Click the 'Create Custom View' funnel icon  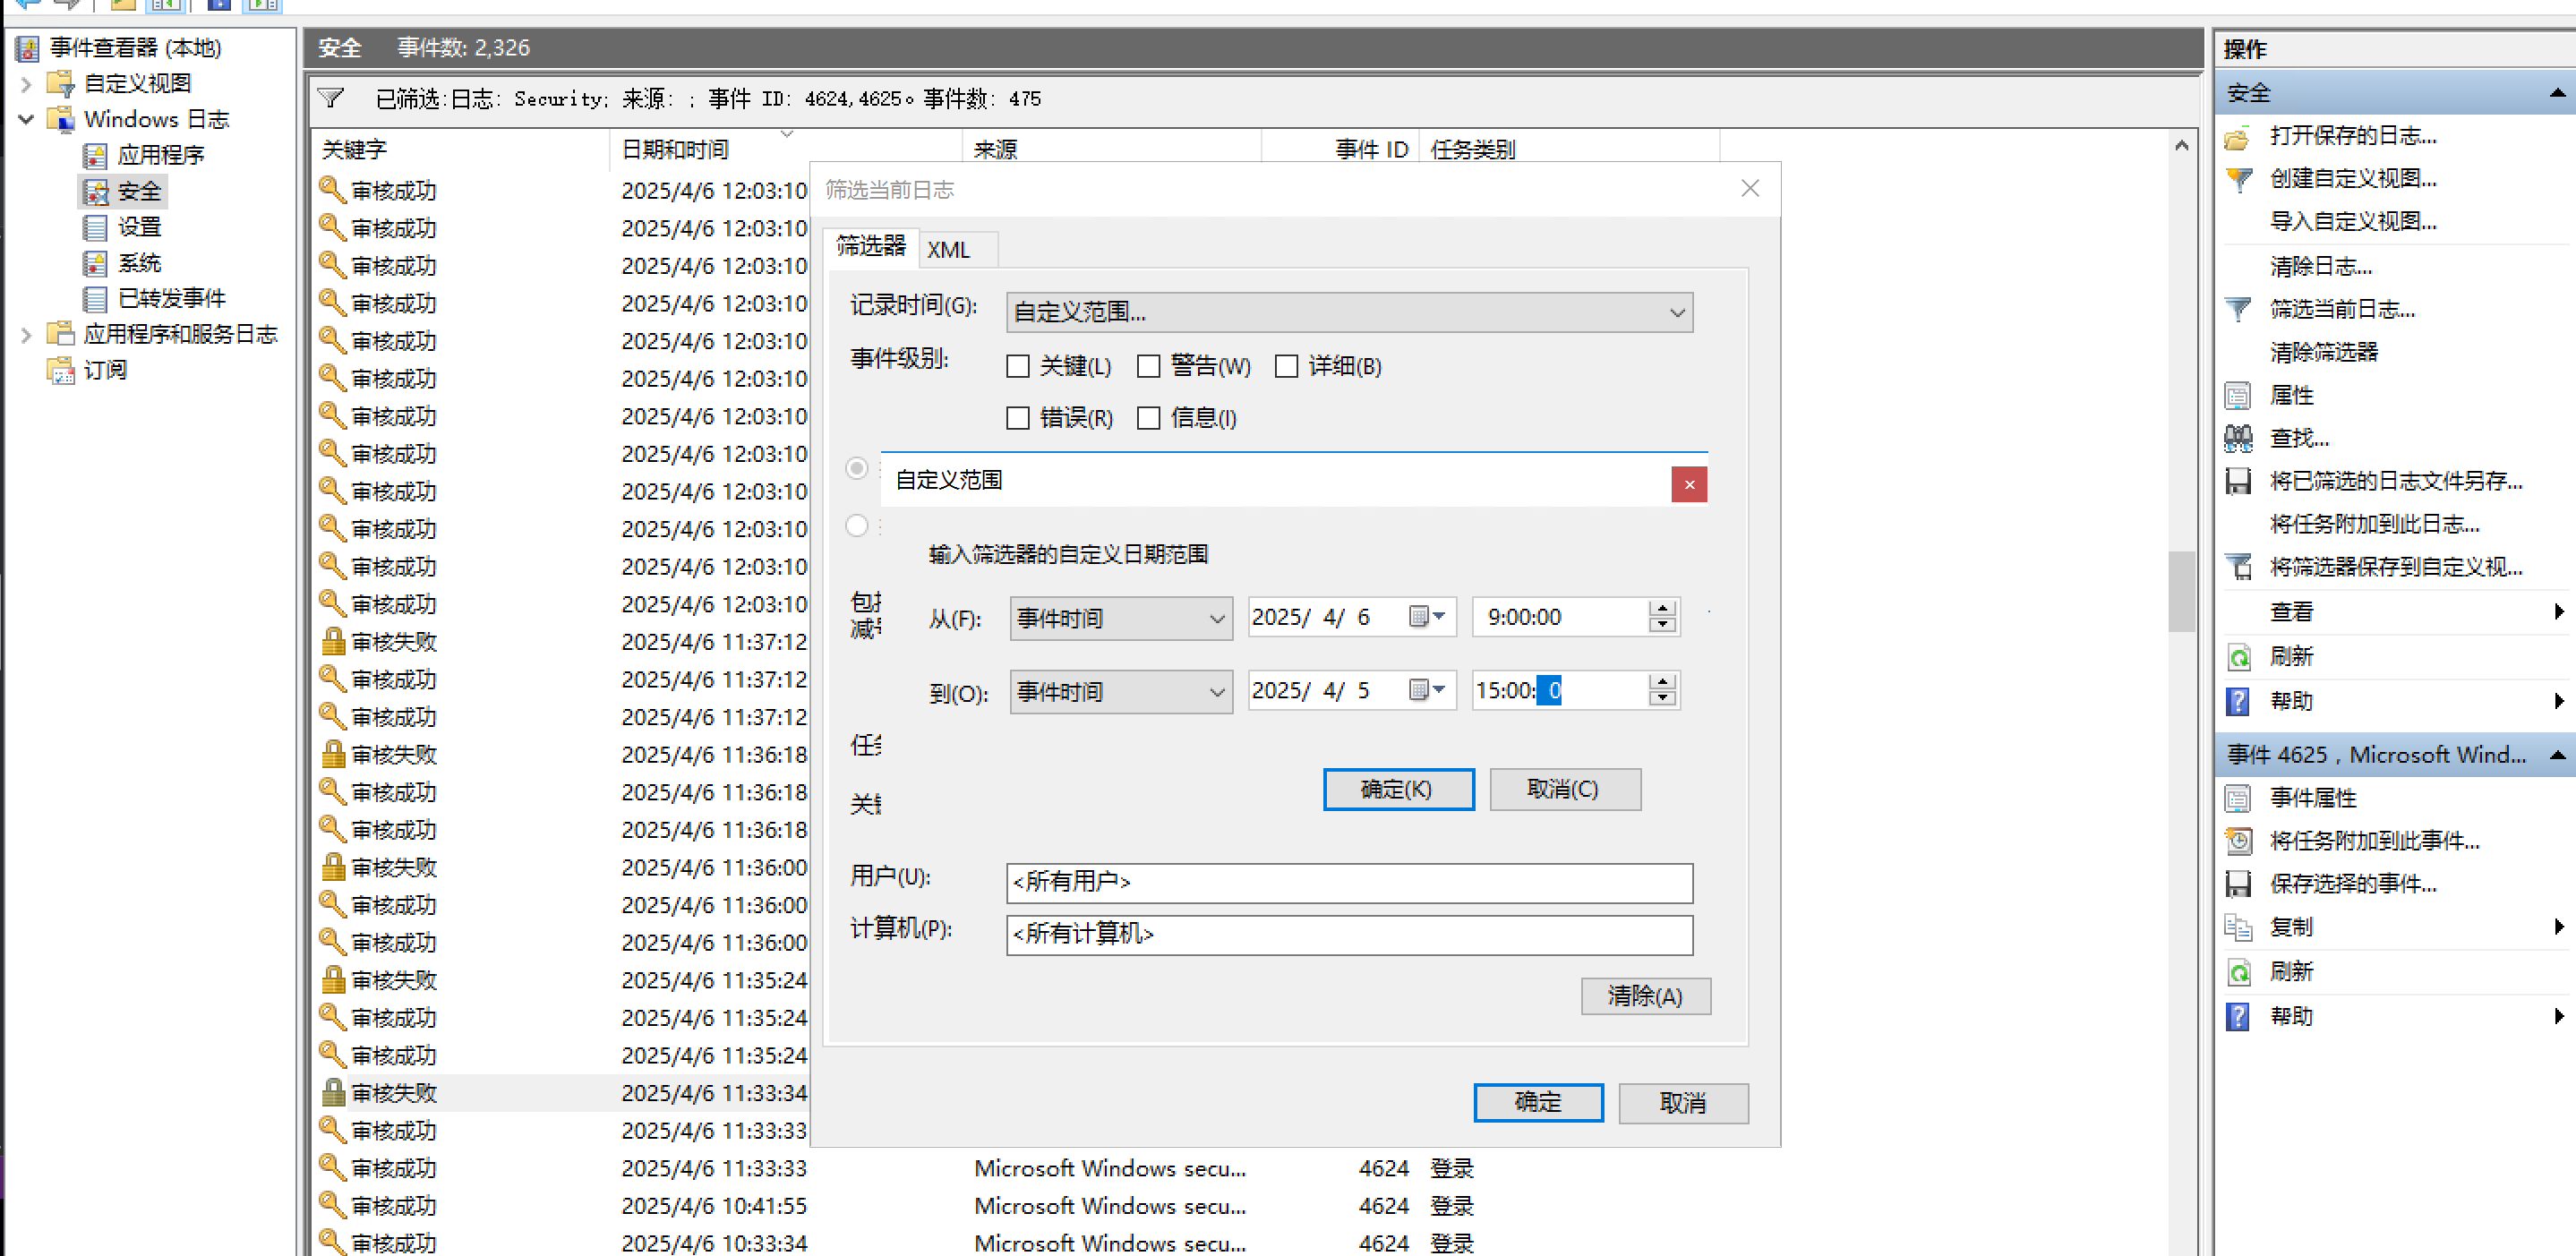click(2238, 179)
